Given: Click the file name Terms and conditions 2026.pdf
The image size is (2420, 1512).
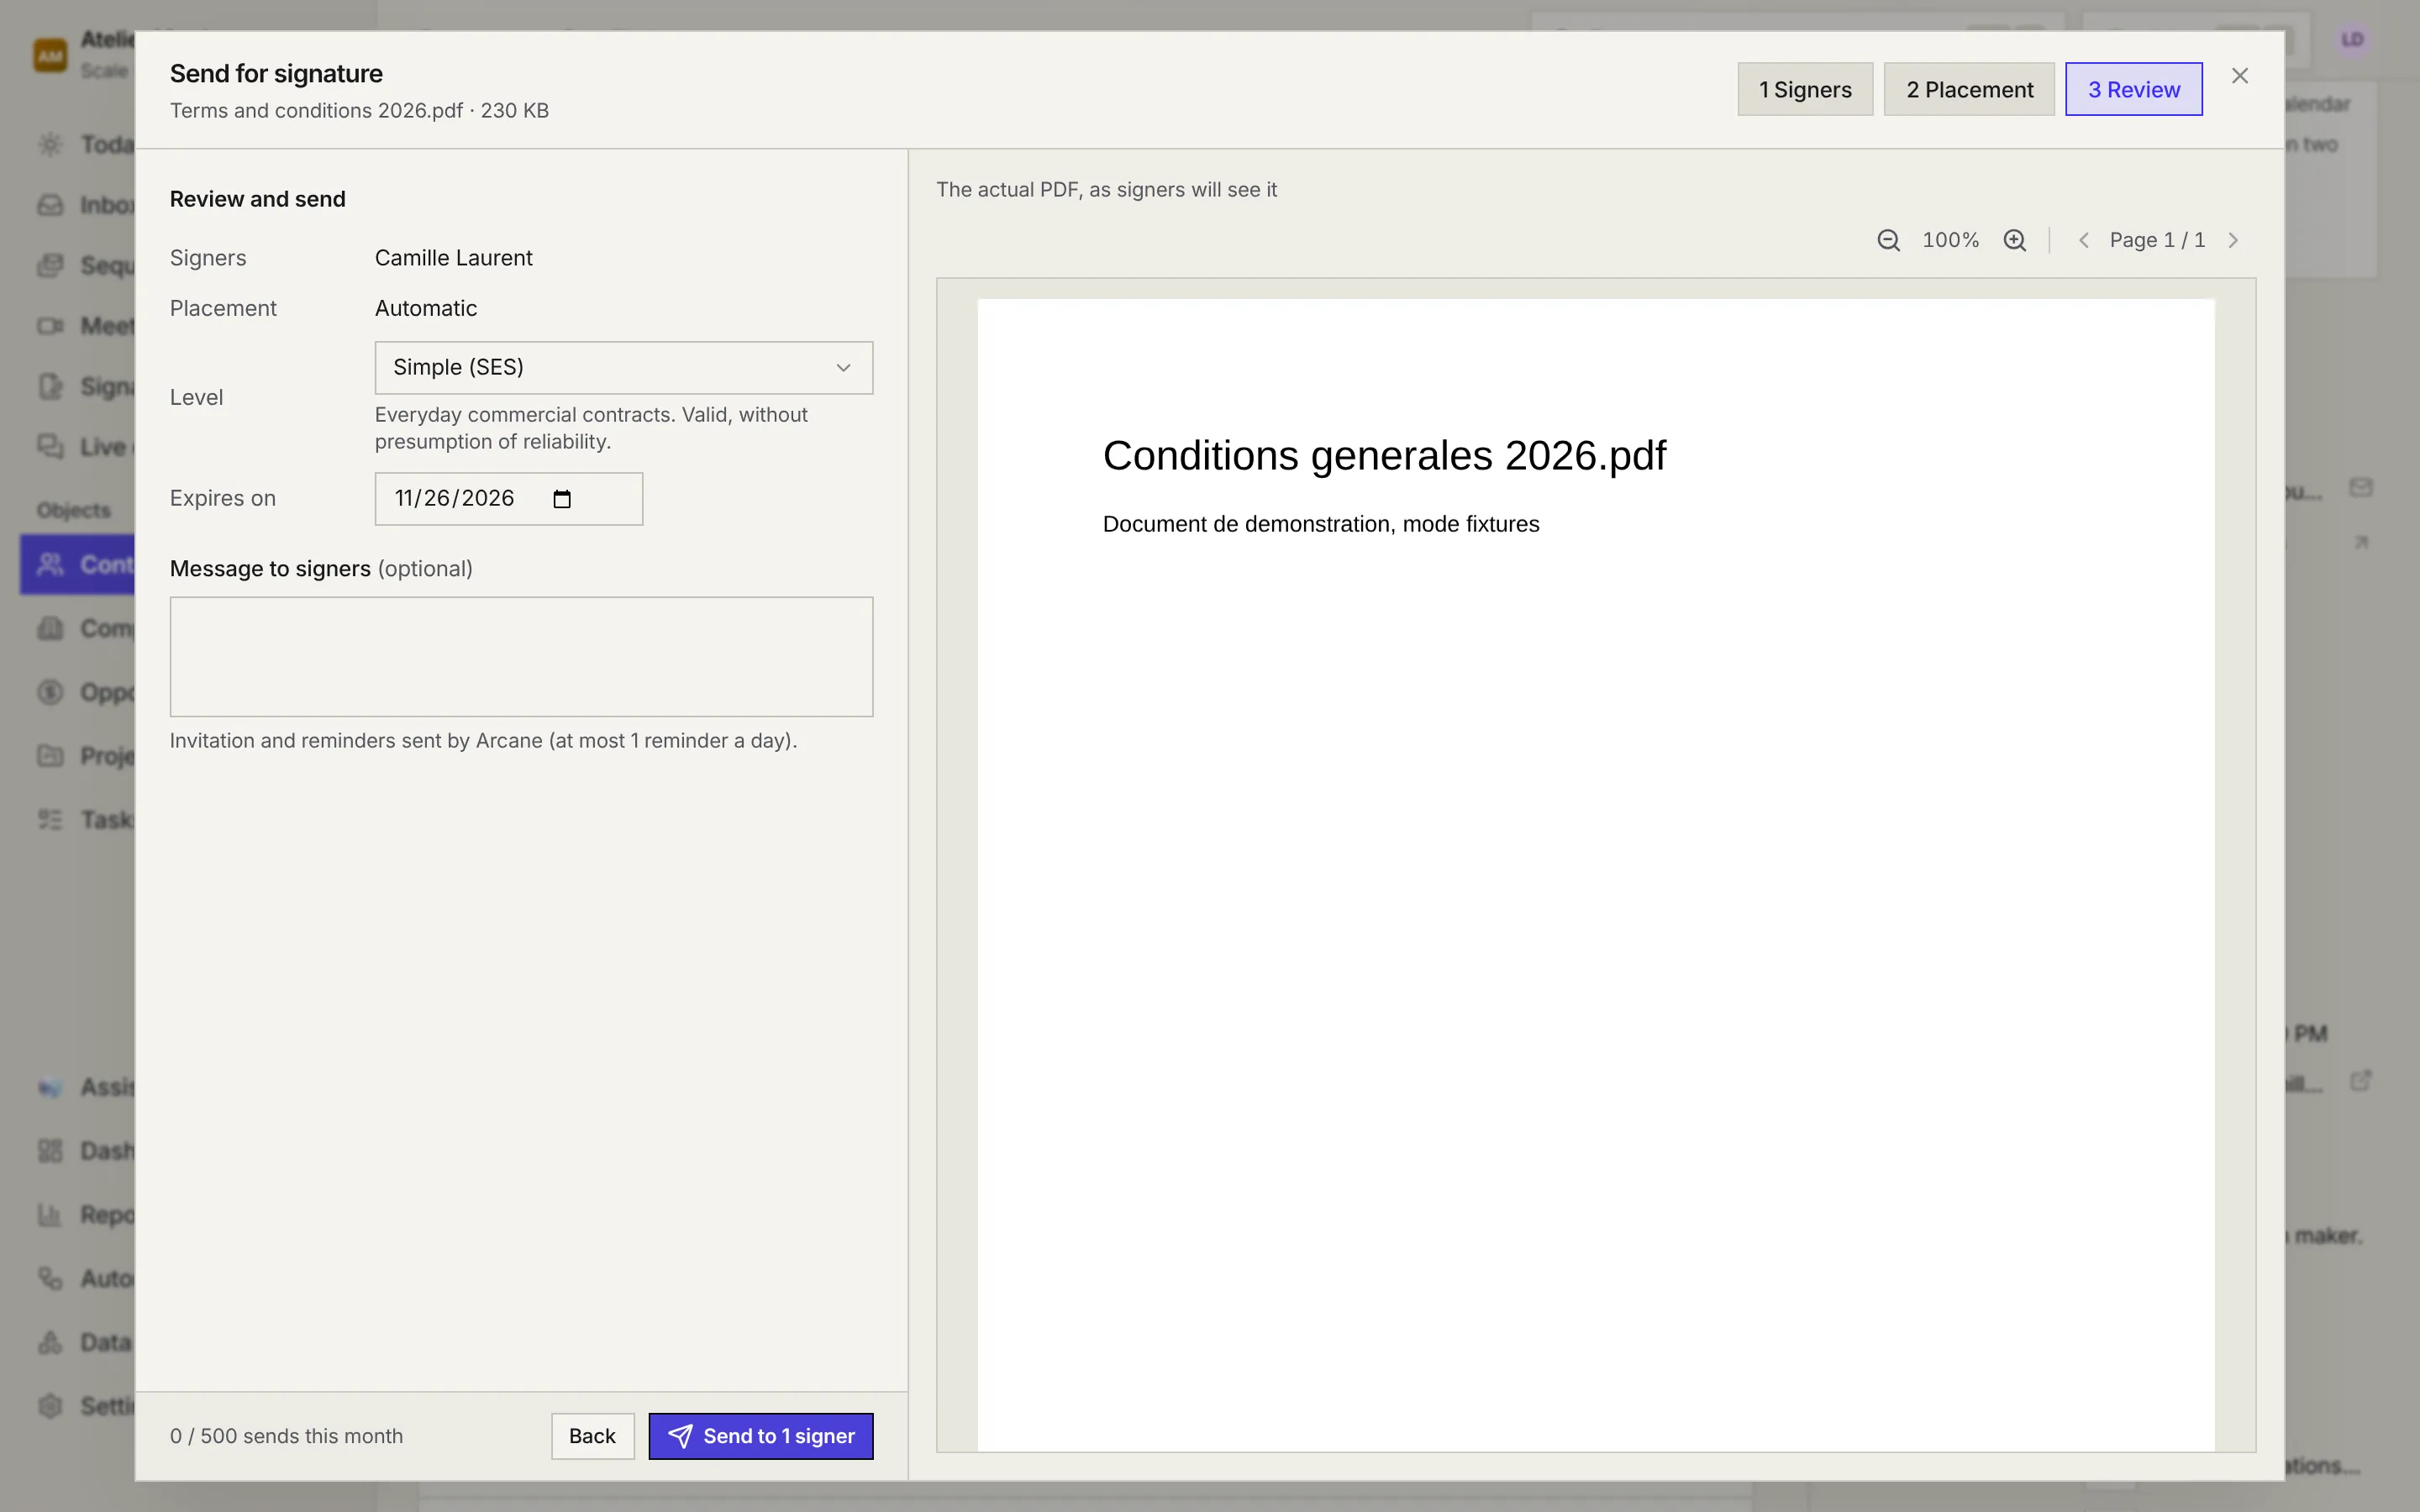Looking at the screenshot, I should point(316,111).
